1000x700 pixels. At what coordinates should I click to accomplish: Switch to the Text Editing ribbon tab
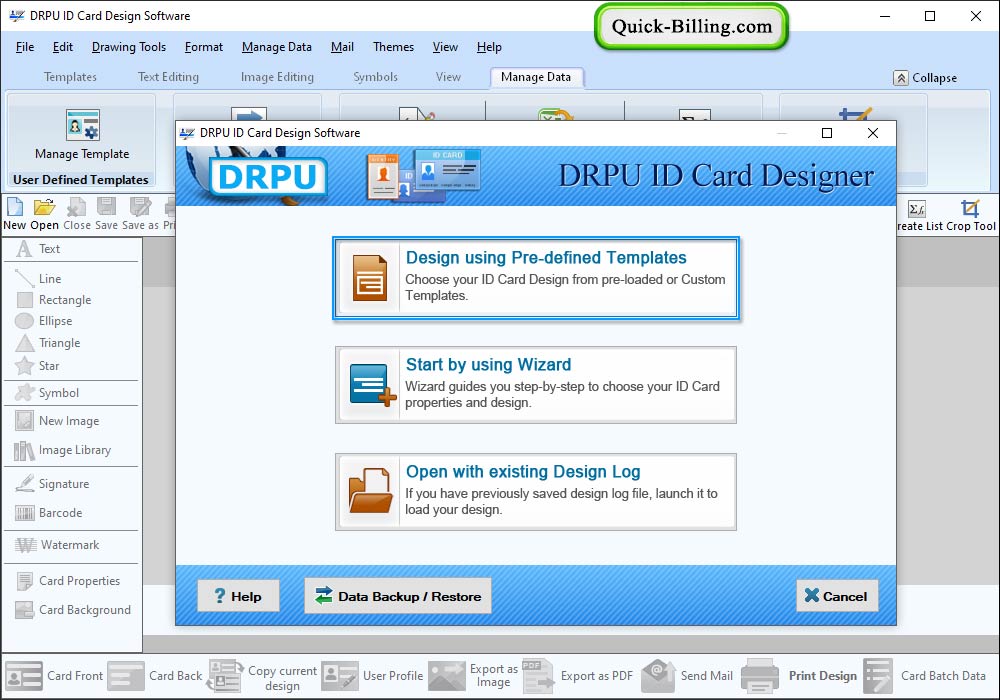(x=168, y=77)
